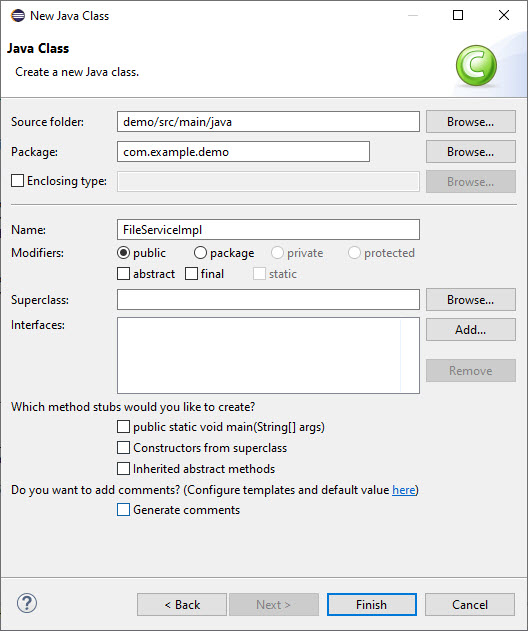The width and height of the screenshot is (528, 631).
Task: Select the package modifier radio button
Action: pyautogui.click(x=200, y=253)
